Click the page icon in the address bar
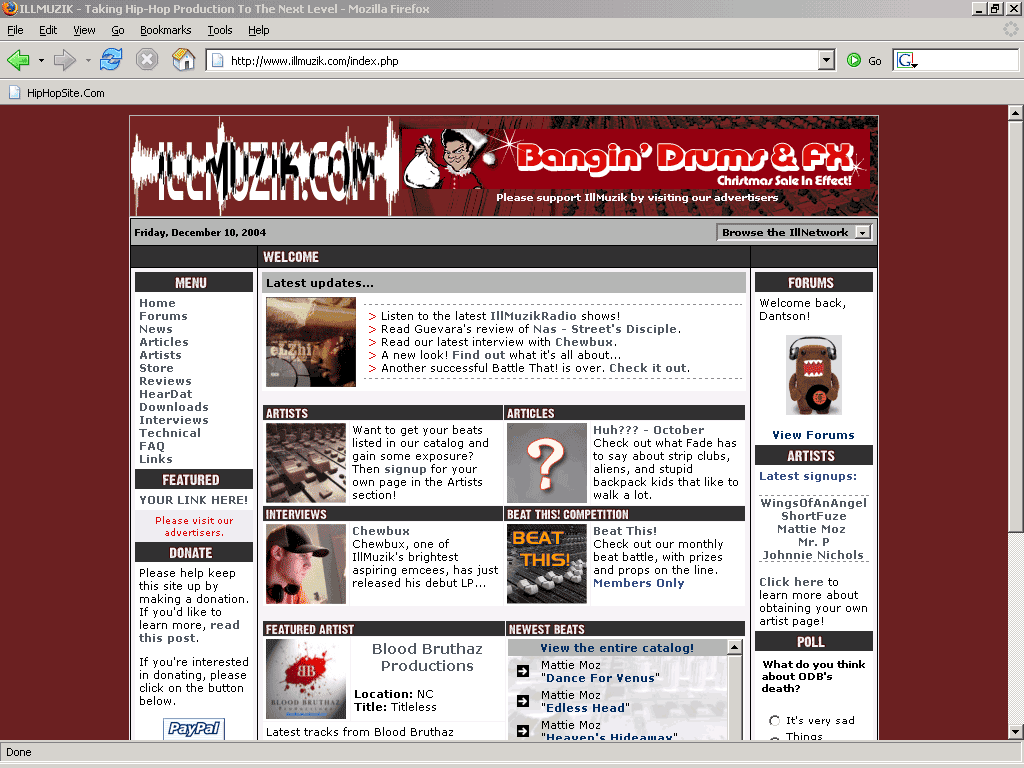 pos(217,61)
